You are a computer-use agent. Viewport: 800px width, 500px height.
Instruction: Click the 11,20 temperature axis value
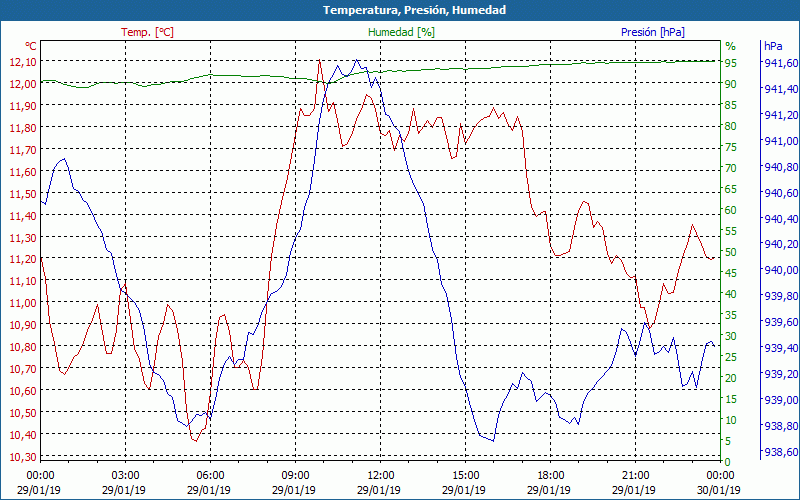click(23, 259)
